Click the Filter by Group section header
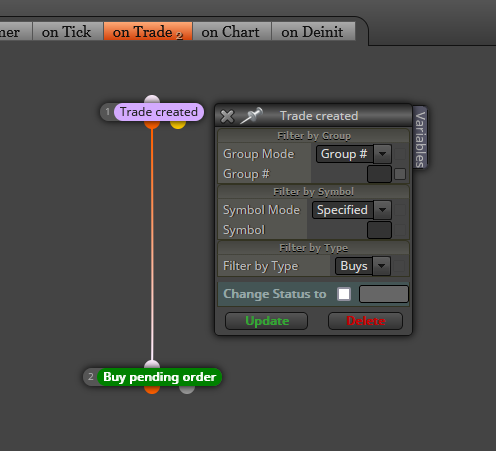 pyautogui.click(x=313, y=136)
